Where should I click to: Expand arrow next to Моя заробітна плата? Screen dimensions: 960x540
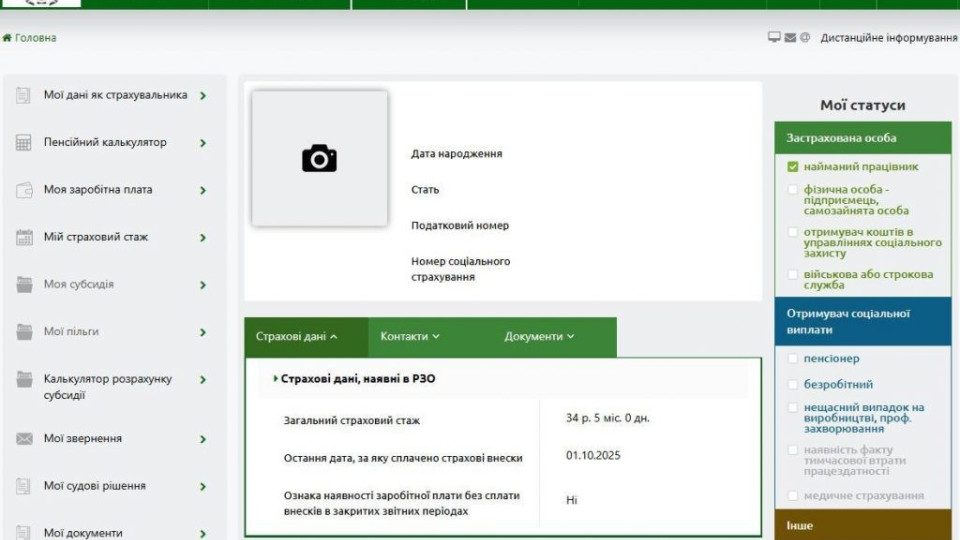[x=203, y=190]
